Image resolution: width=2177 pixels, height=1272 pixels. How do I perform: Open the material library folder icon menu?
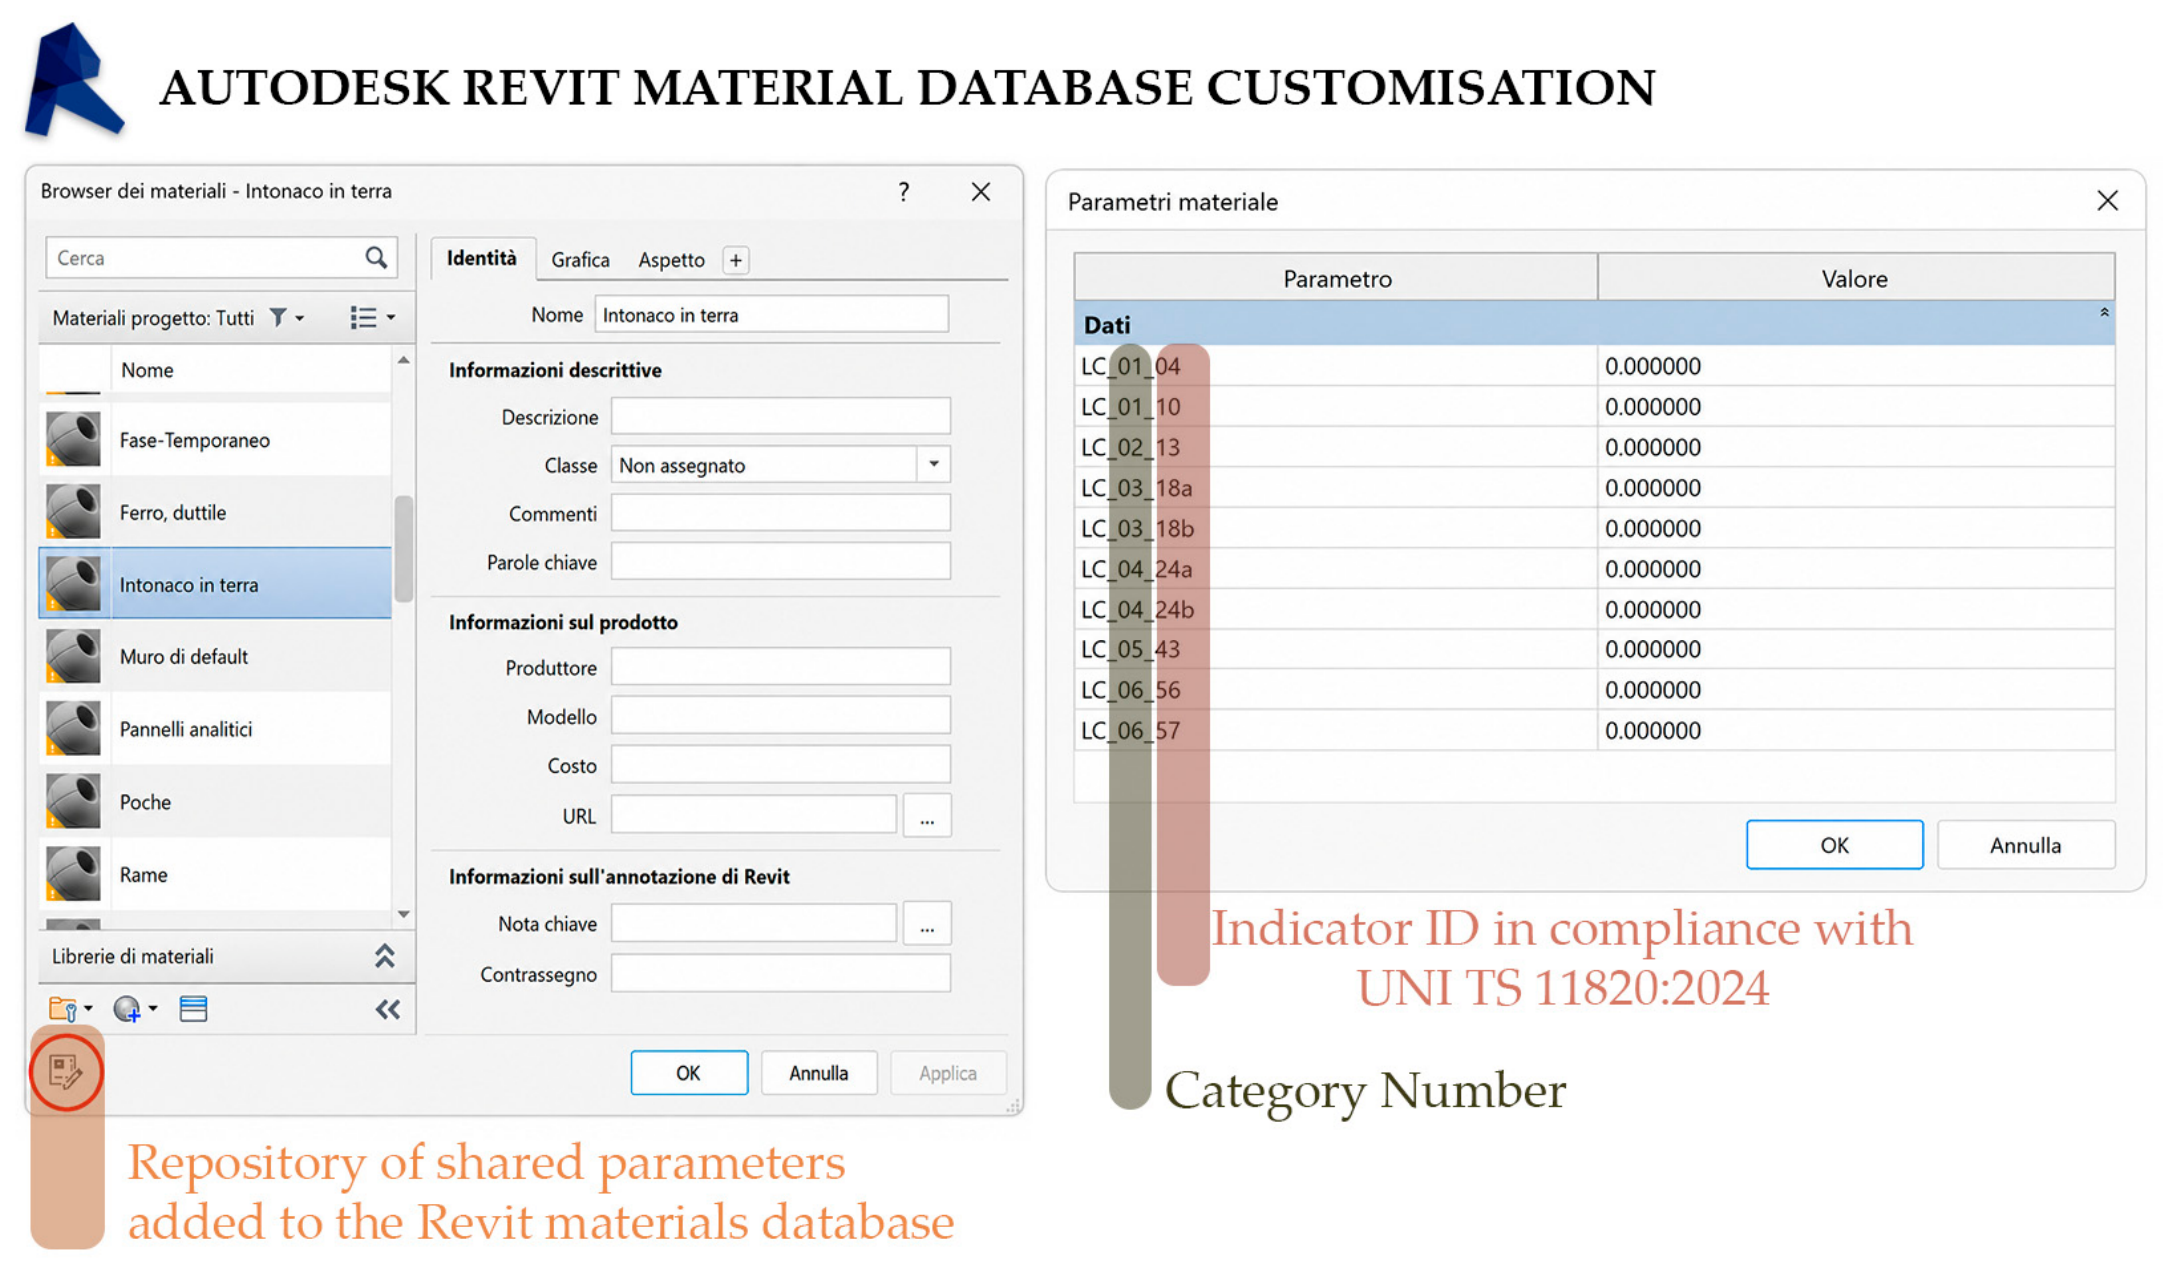click(x=70, y=1009)
